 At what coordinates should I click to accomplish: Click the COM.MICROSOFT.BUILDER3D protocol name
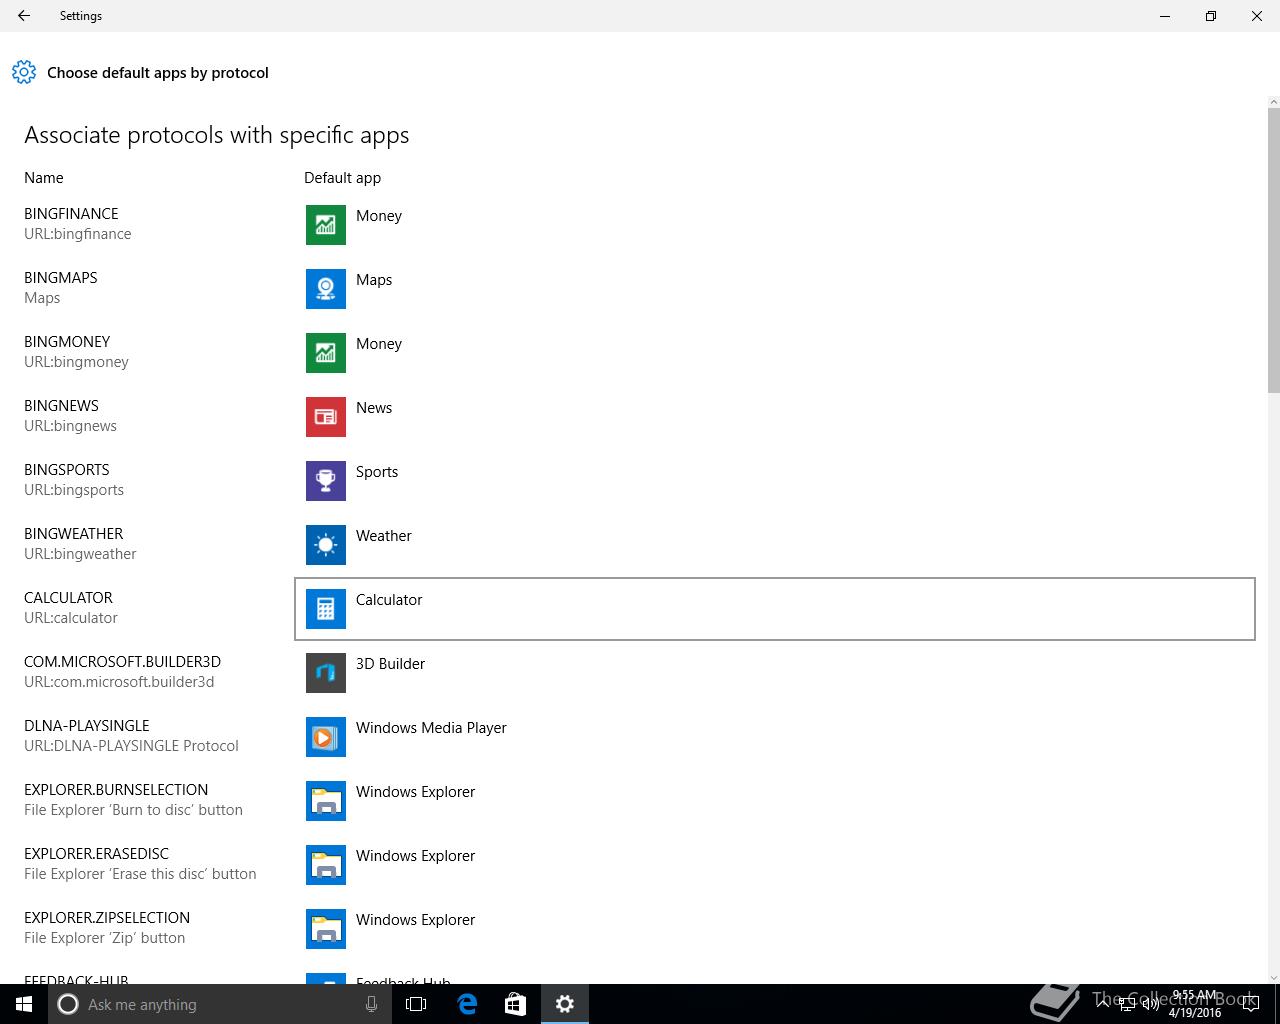click(x=122, y=662)
